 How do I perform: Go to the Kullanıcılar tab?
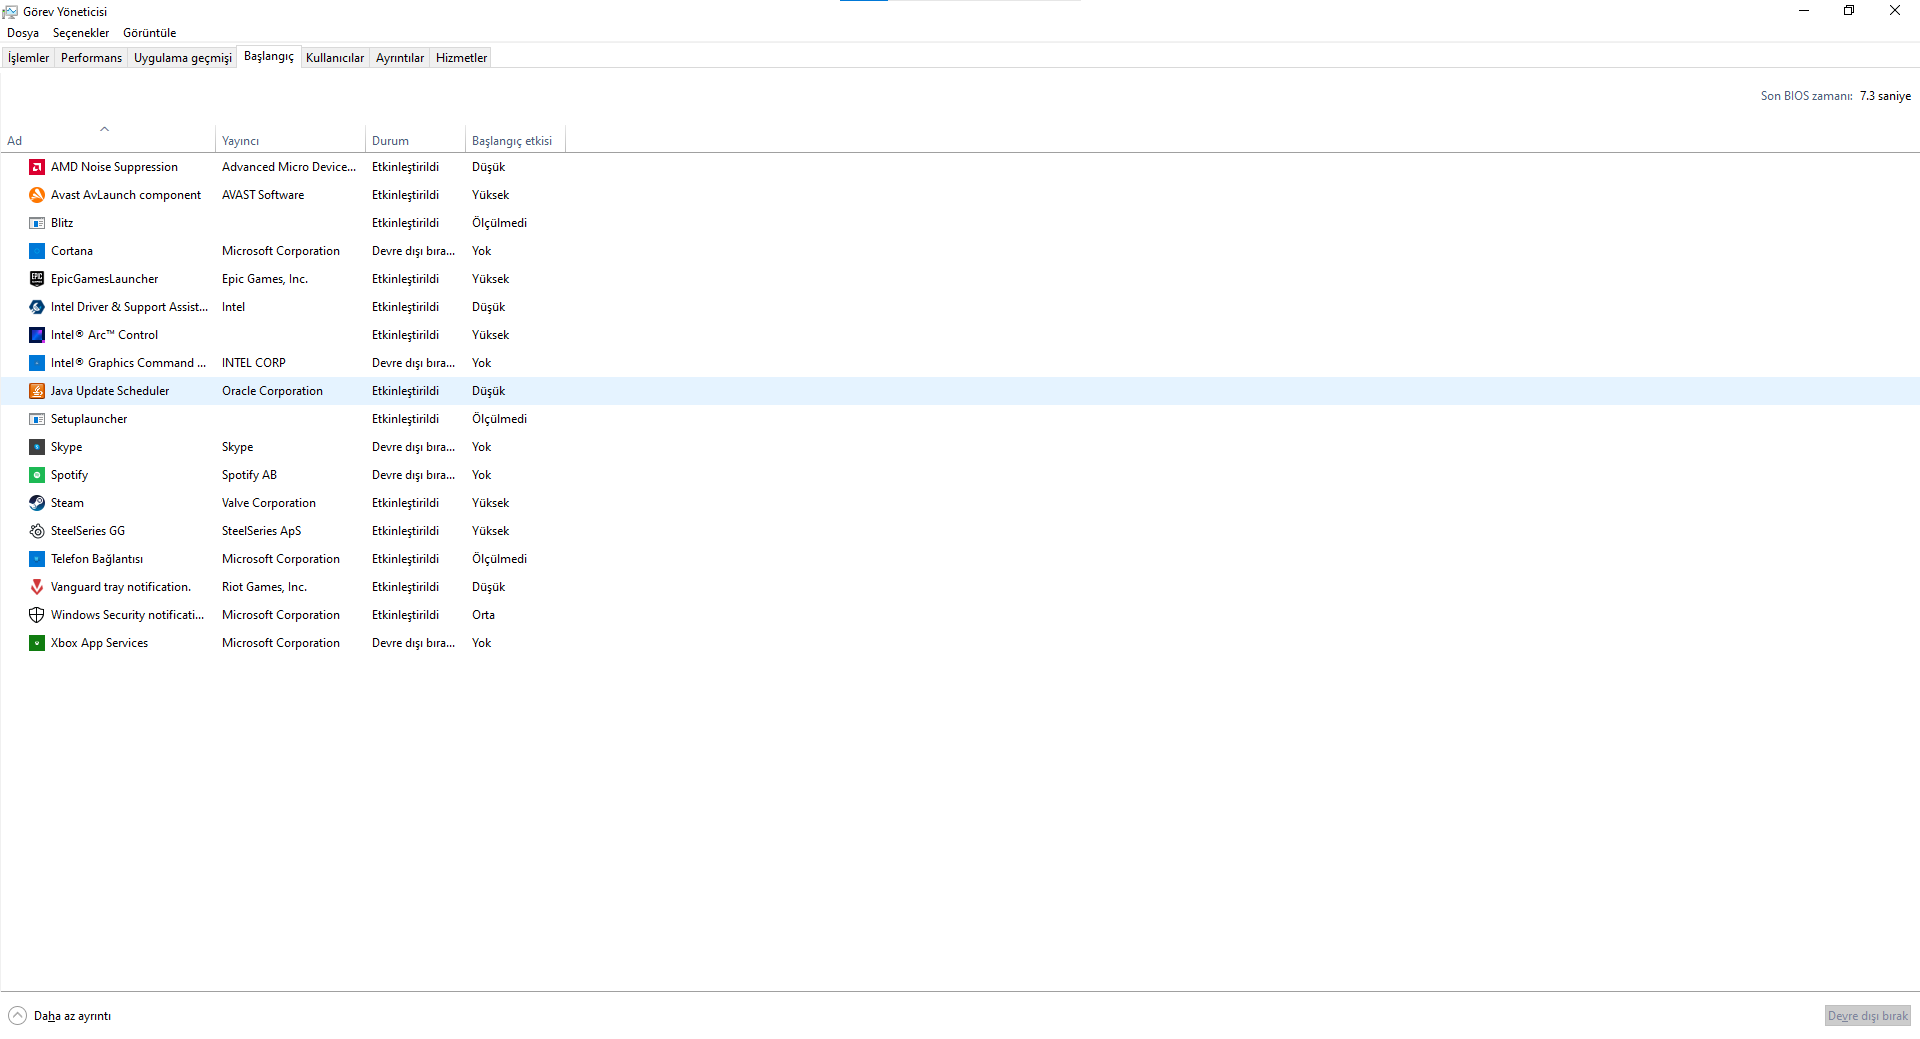tap(335, 58)
